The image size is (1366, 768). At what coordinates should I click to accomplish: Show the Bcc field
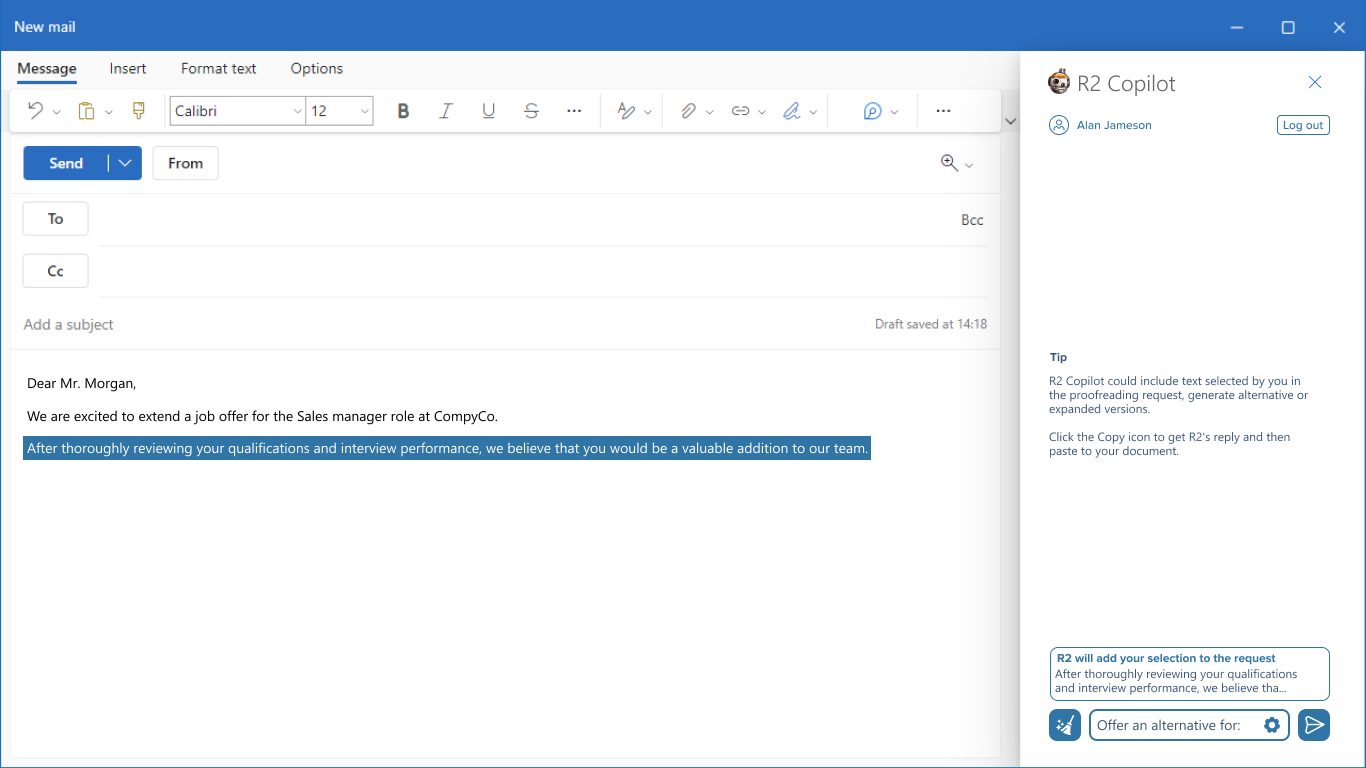[x=972, y=220]
